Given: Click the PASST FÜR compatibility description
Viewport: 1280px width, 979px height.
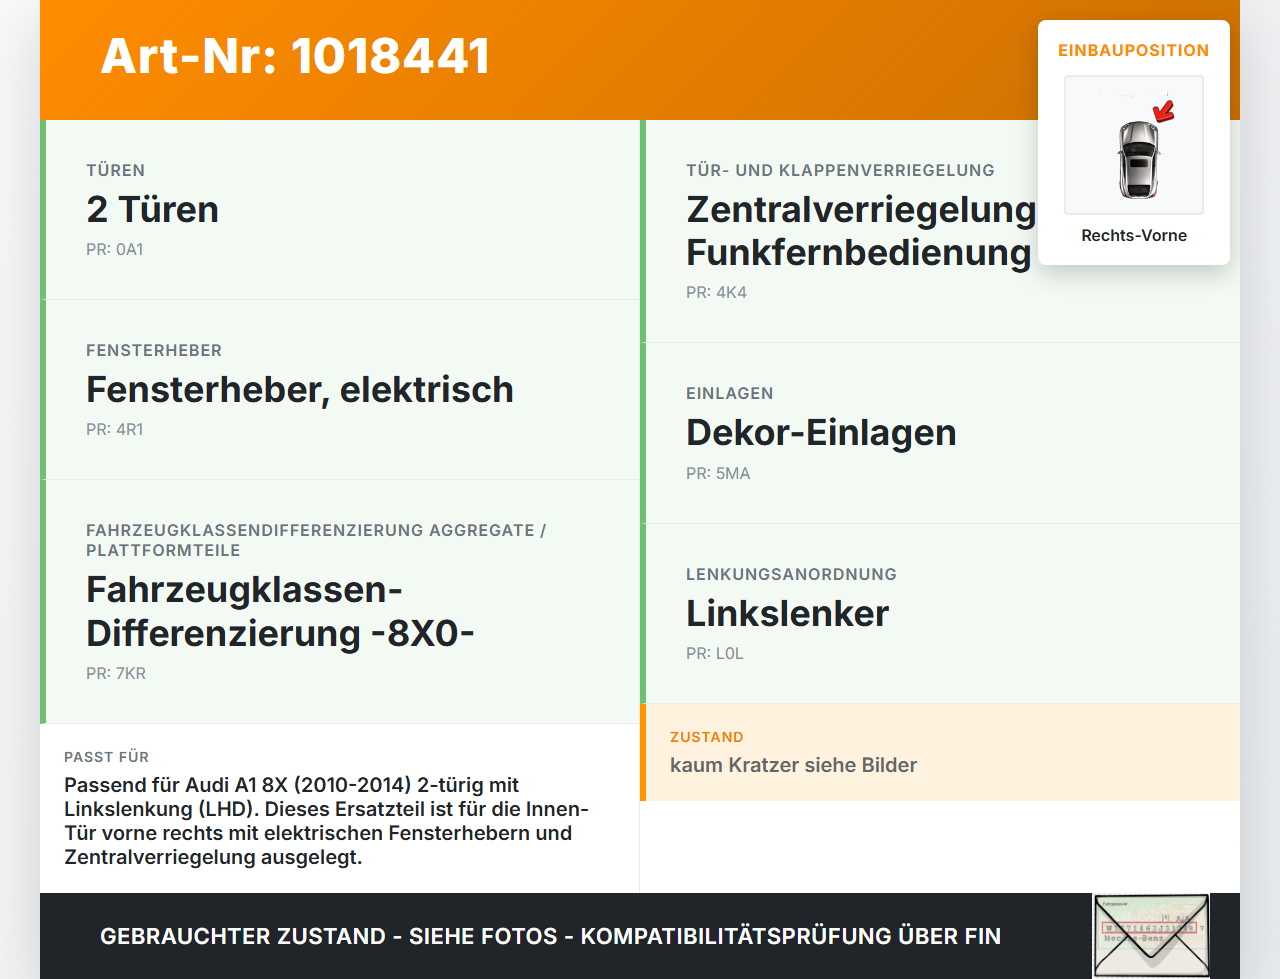Looking at the screenshot, I should 326,821.
